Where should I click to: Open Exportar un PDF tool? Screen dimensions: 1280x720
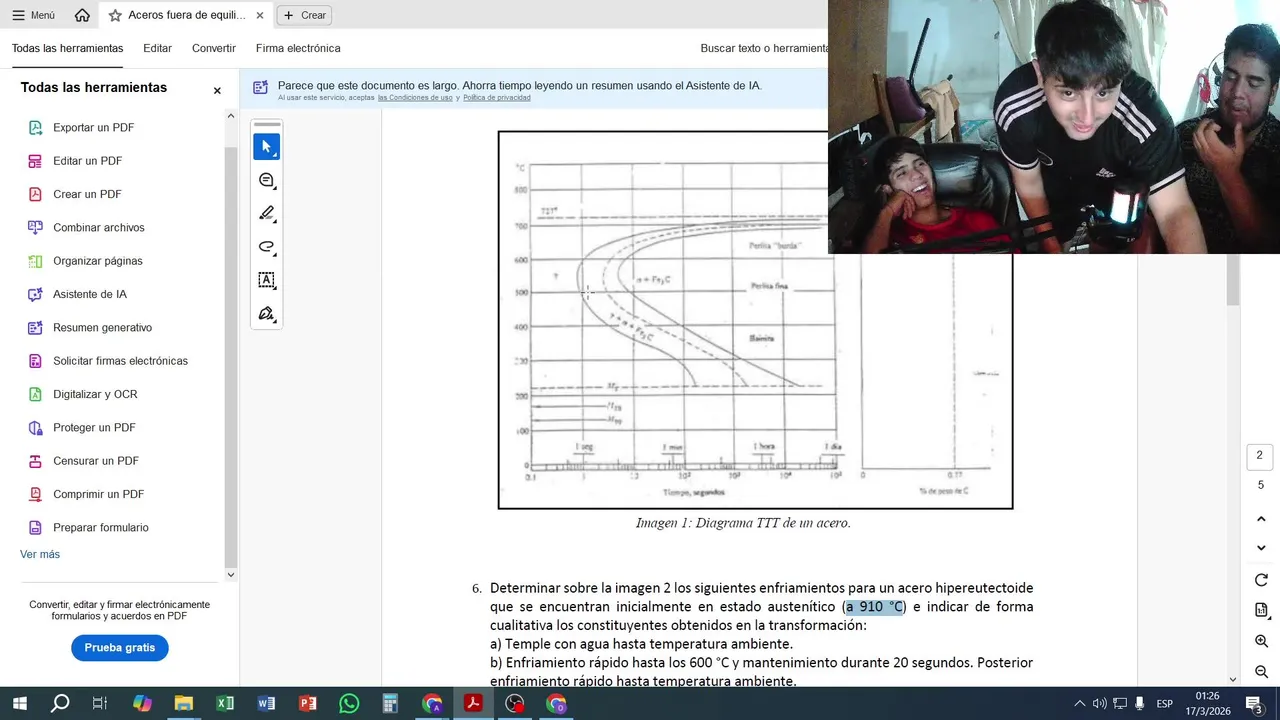click(93, 127)
